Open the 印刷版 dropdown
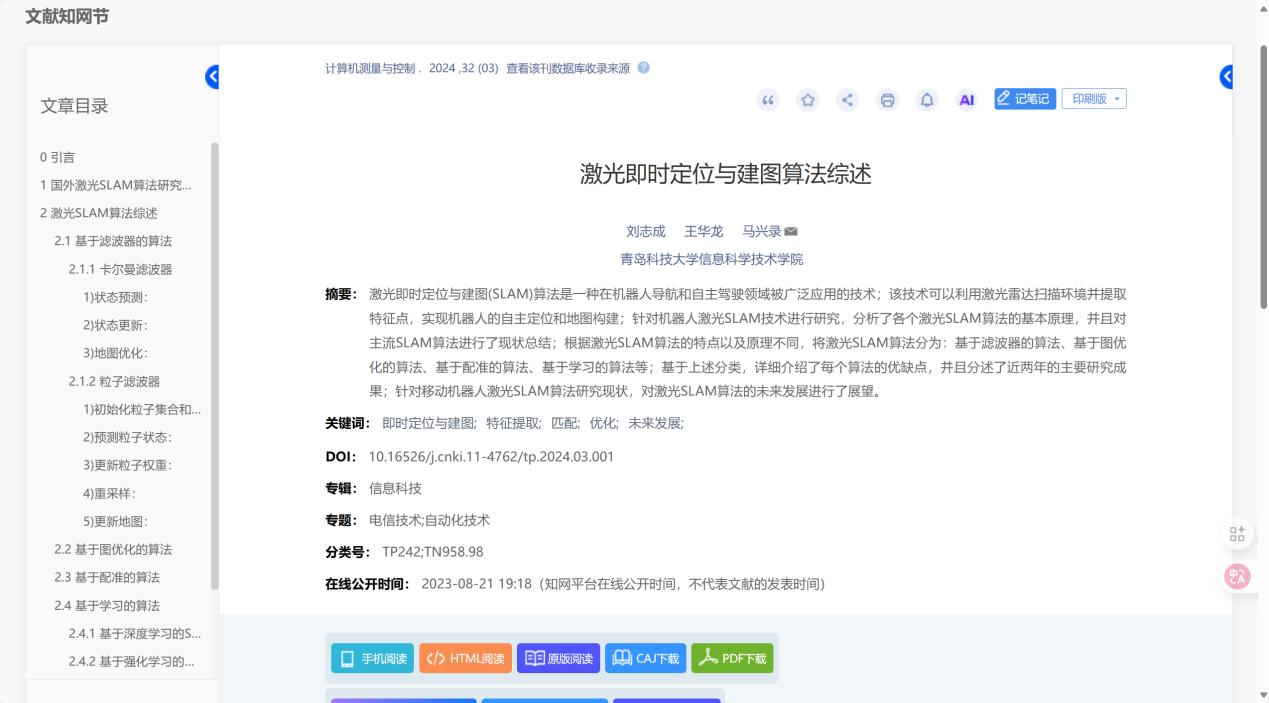This screenshot has height=703, width=1269. tap(1094, 99)
